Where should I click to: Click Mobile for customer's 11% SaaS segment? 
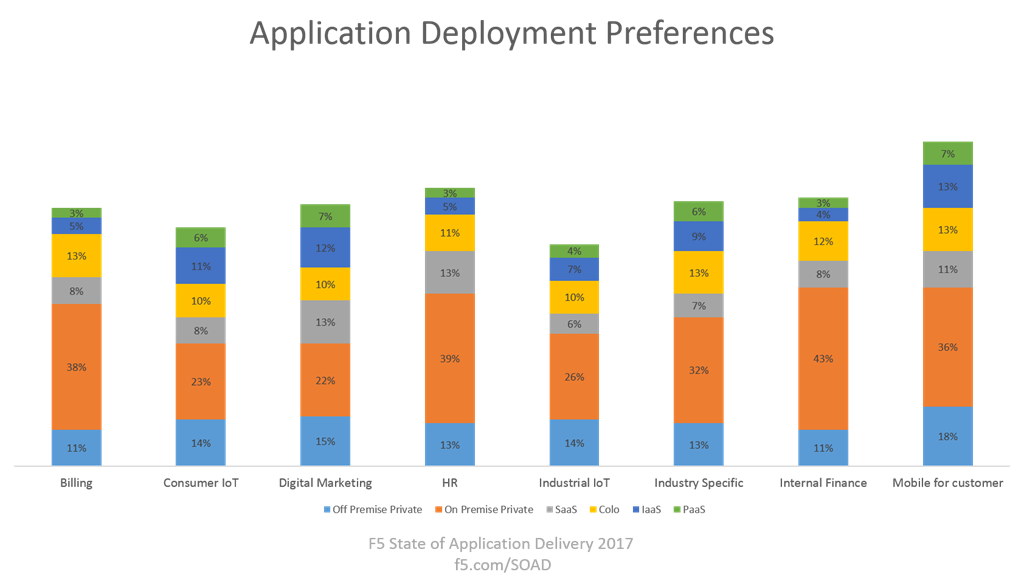[948, 269]
